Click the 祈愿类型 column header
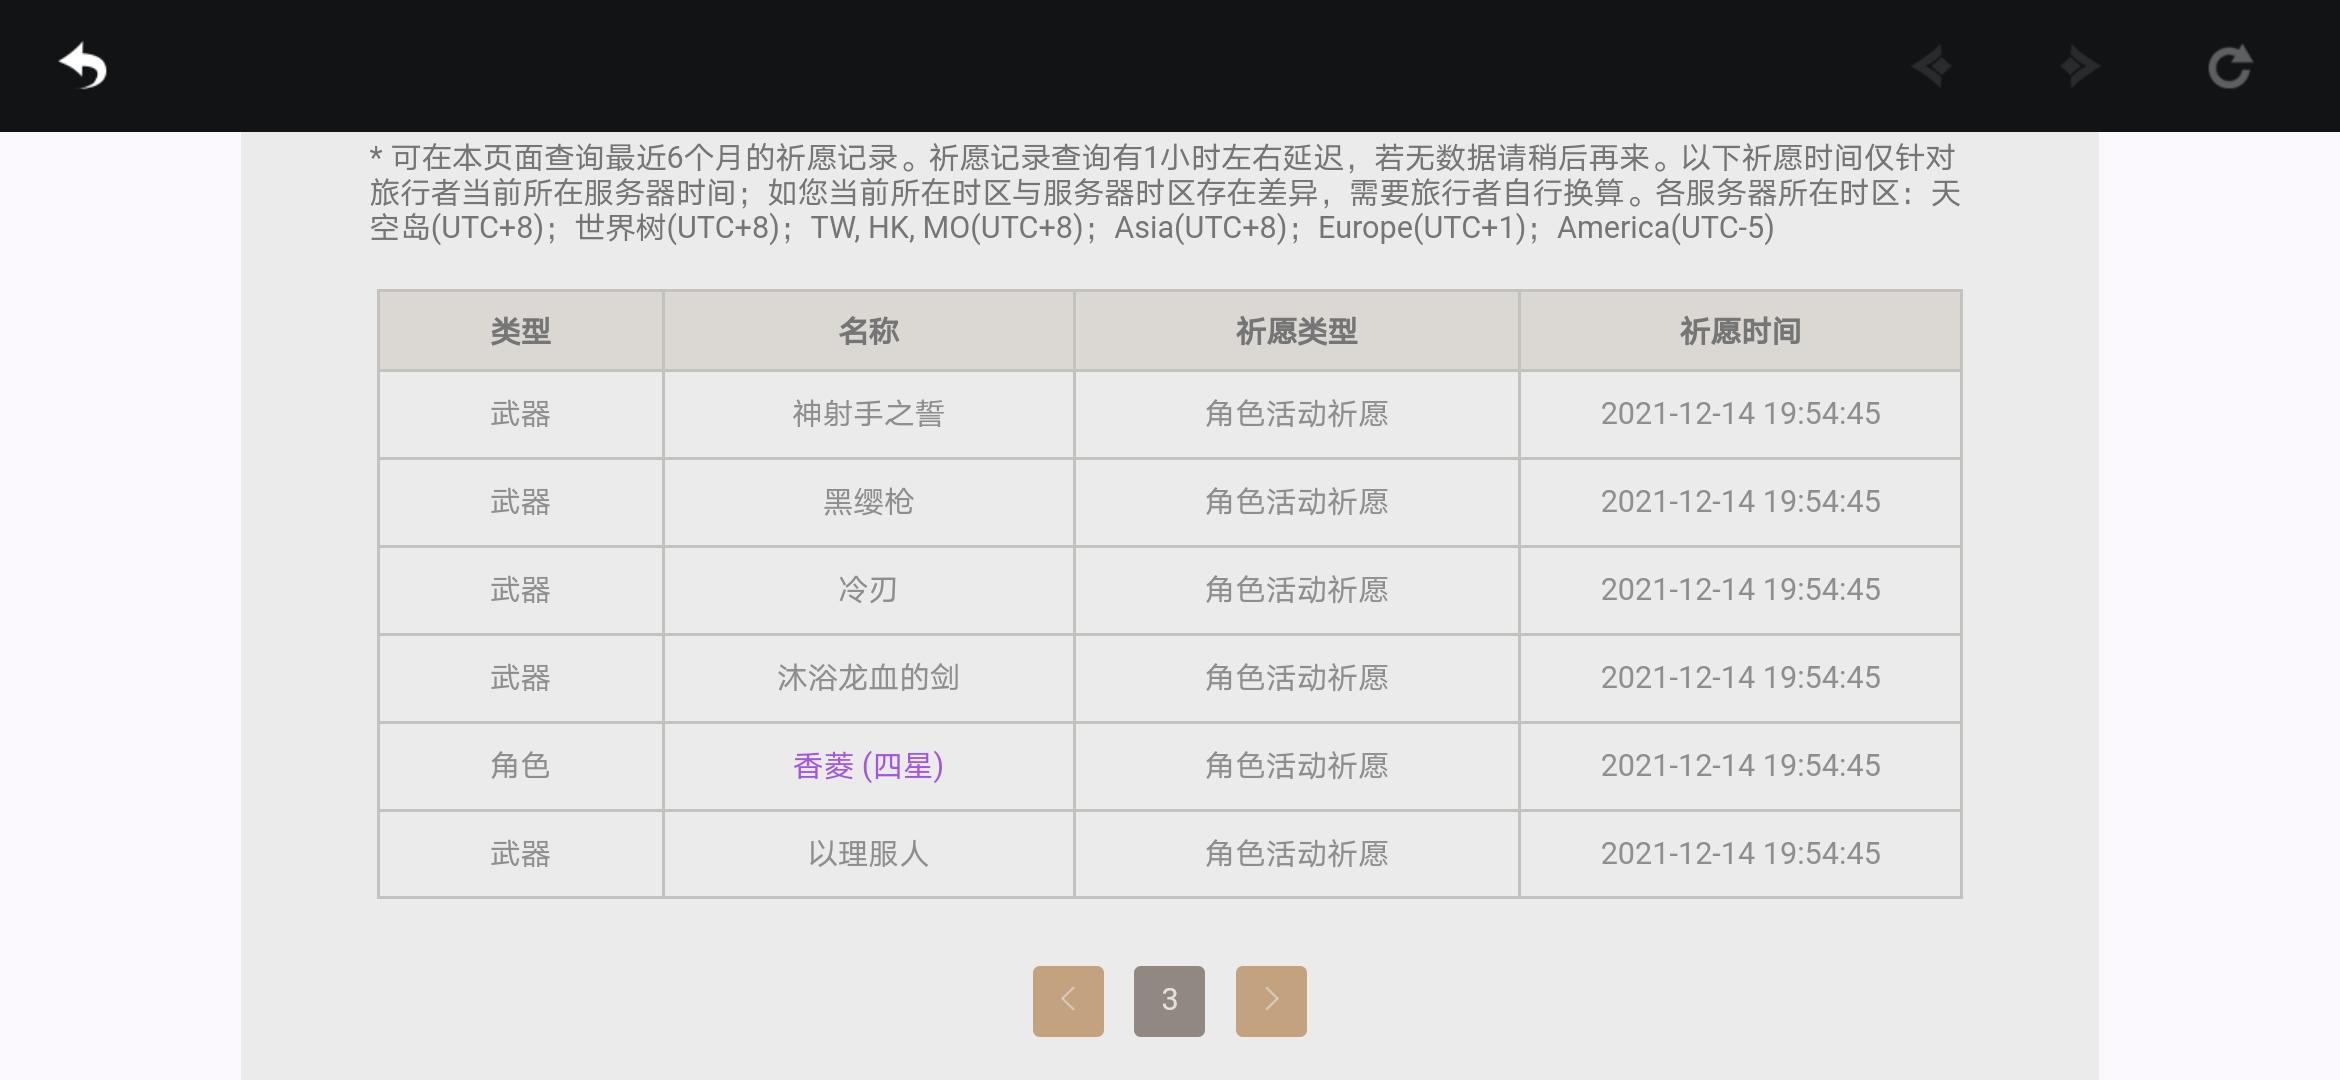The height and width of the screenshot is (1080, 2340). coord(1296,331)
